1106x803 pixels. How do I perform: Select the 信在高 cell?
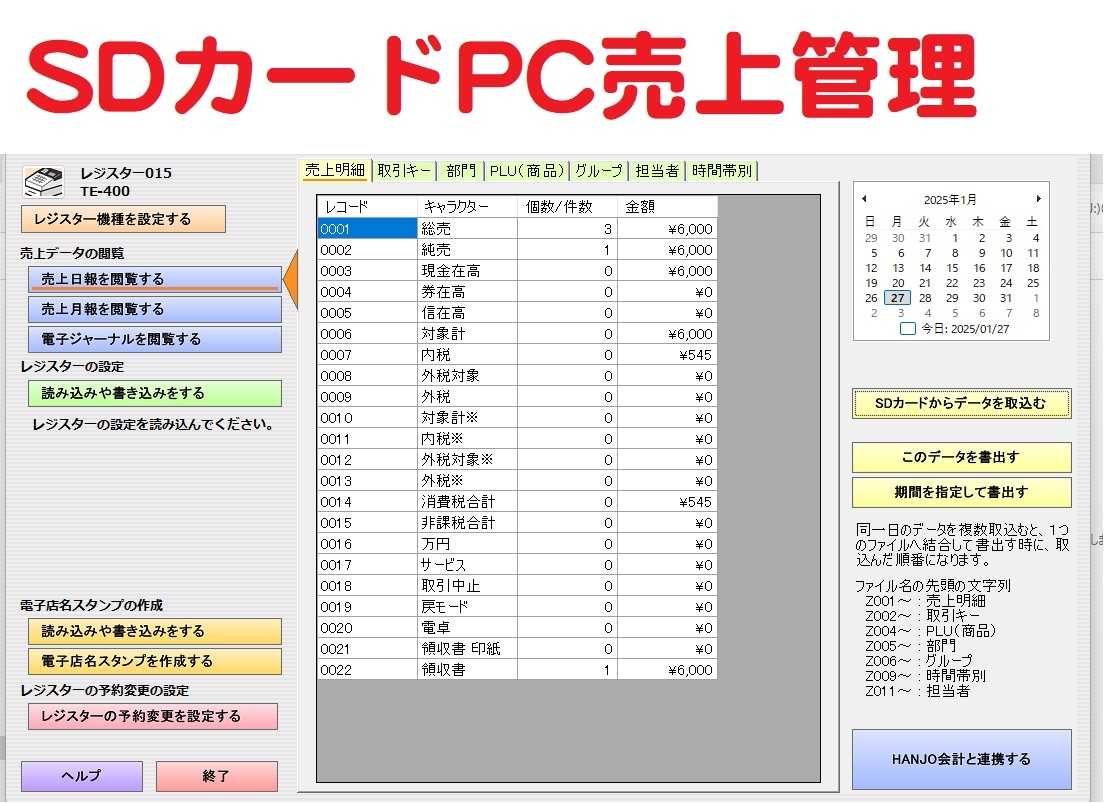468,313
